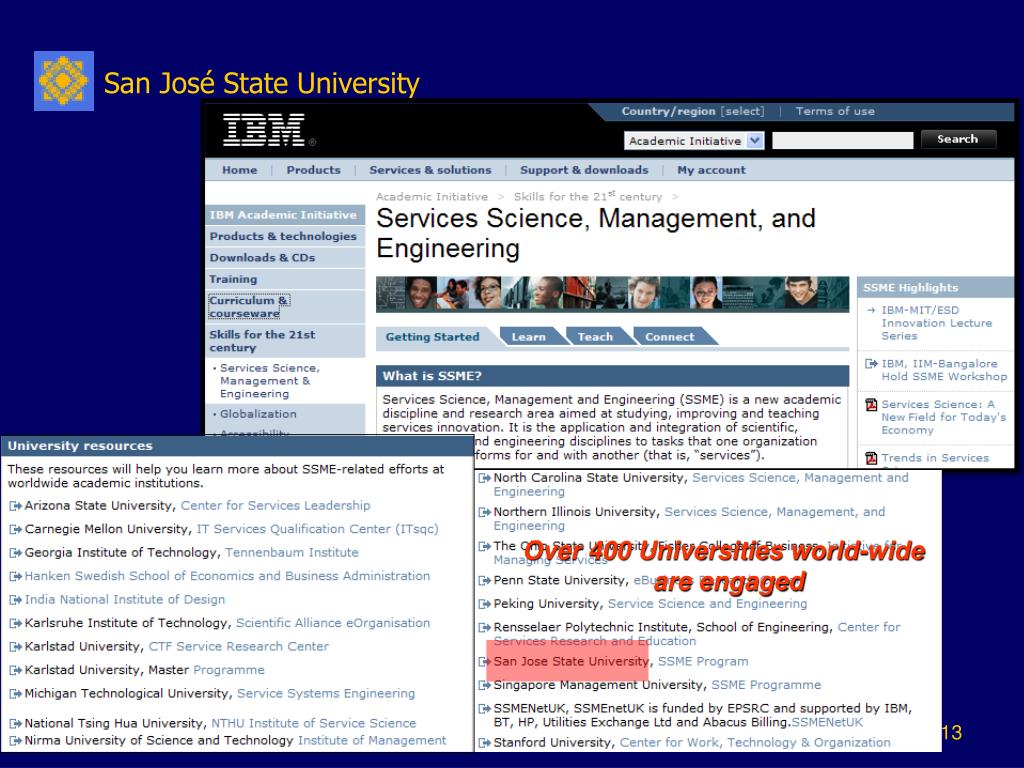
Task: Select Globalization sidebar sub-item
Action: coord(258,414)
